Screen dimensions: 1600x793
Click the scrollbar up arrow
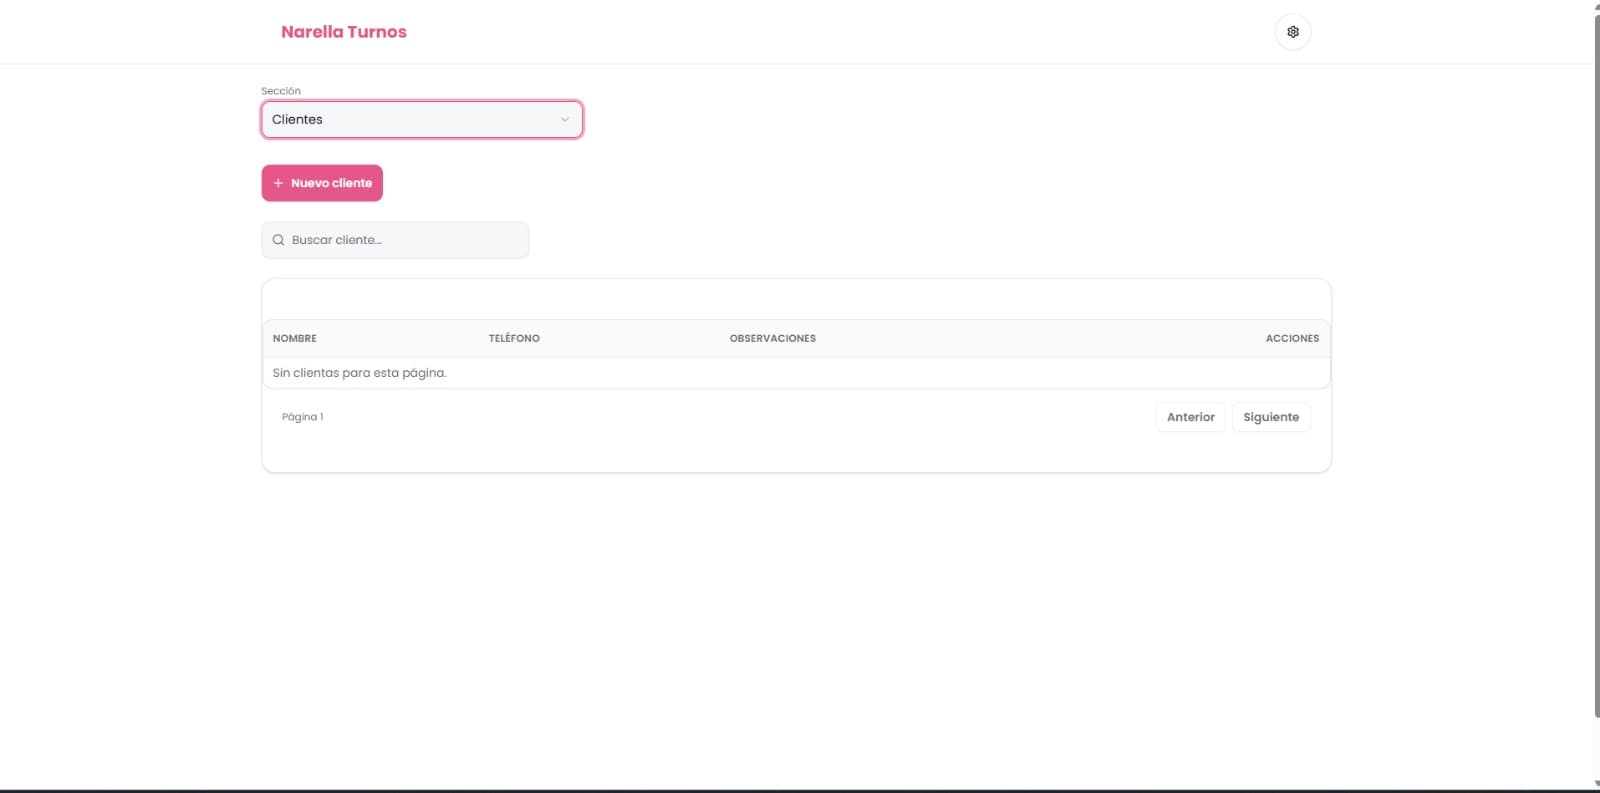click(1596, 6)
